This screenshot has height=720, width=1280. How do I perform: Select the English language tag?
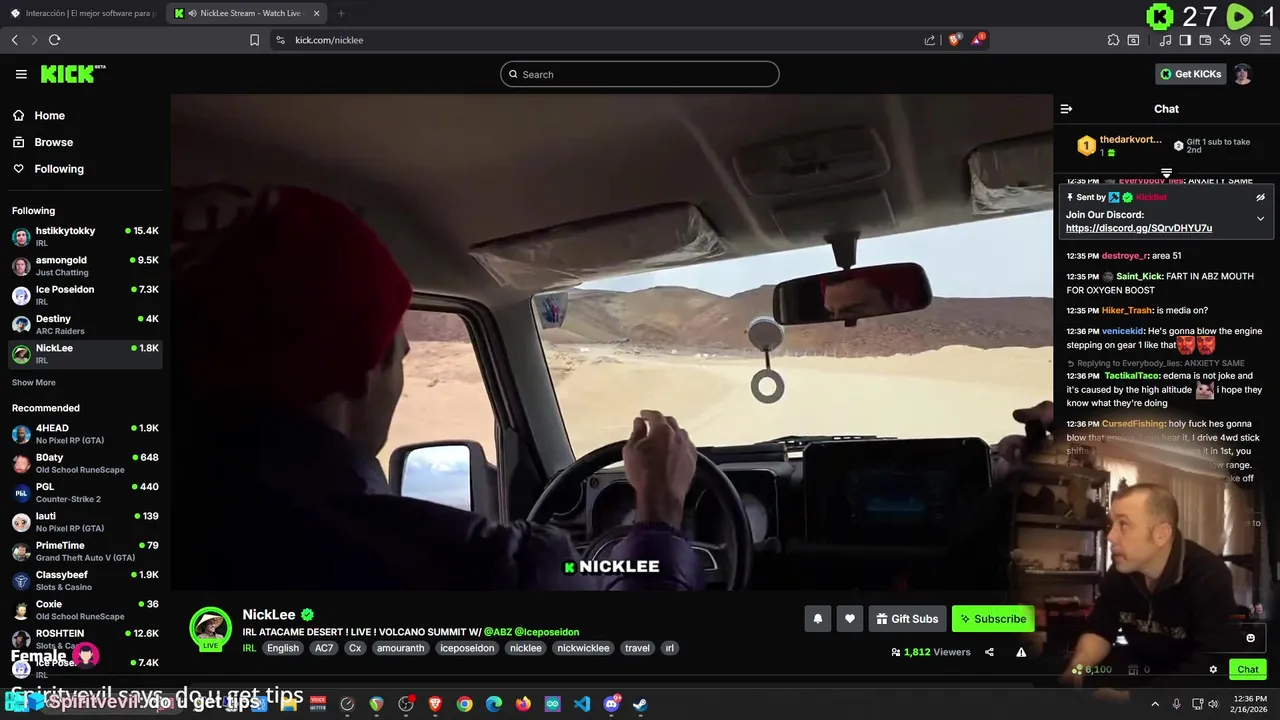tap(283, 648)
